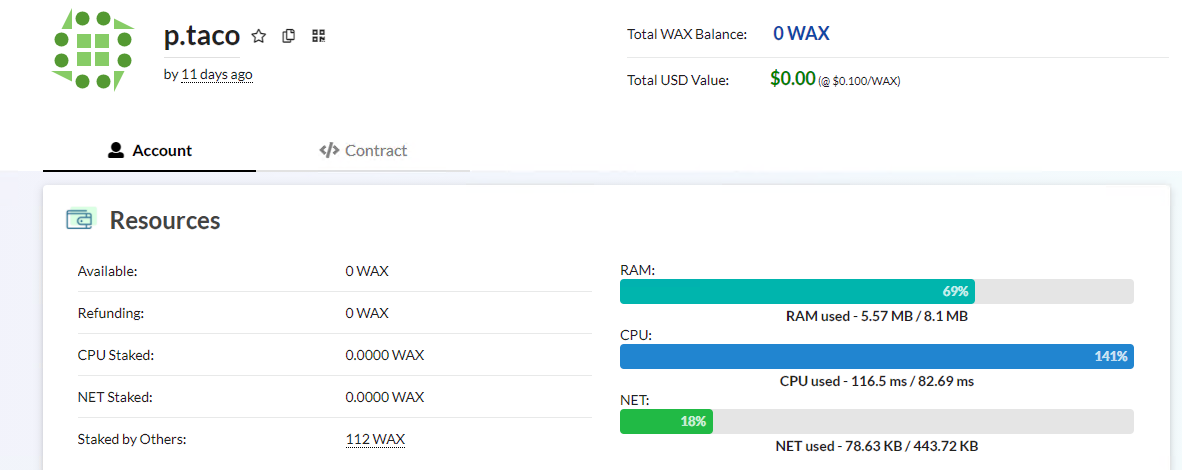
Task: Copy account name with the copy icon
Action: coord(288,35)
